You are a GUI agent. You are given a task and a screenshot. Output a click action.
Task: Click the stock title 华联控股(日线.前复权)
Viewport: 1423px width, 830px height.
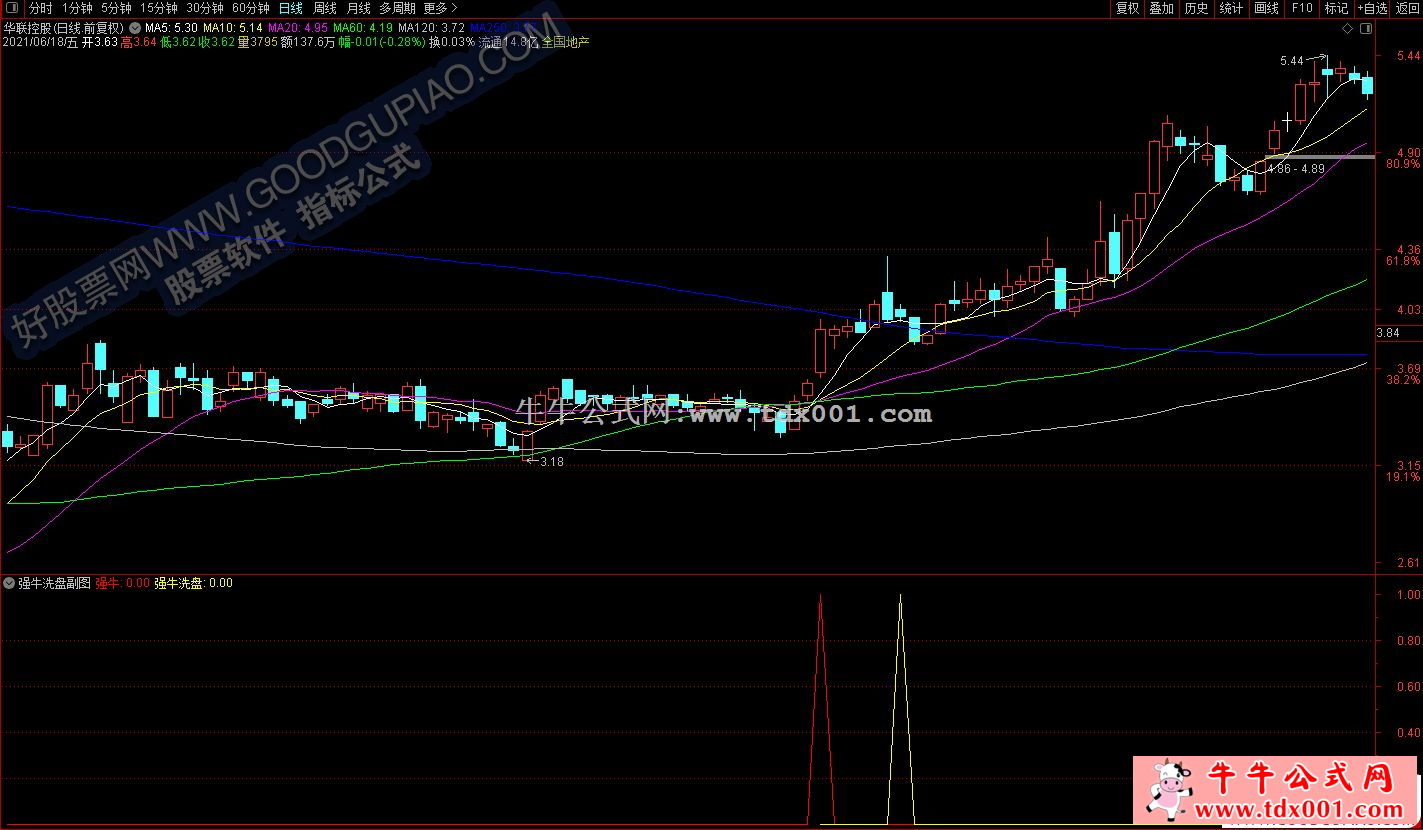pyautogui.click(x=63, y=28)
